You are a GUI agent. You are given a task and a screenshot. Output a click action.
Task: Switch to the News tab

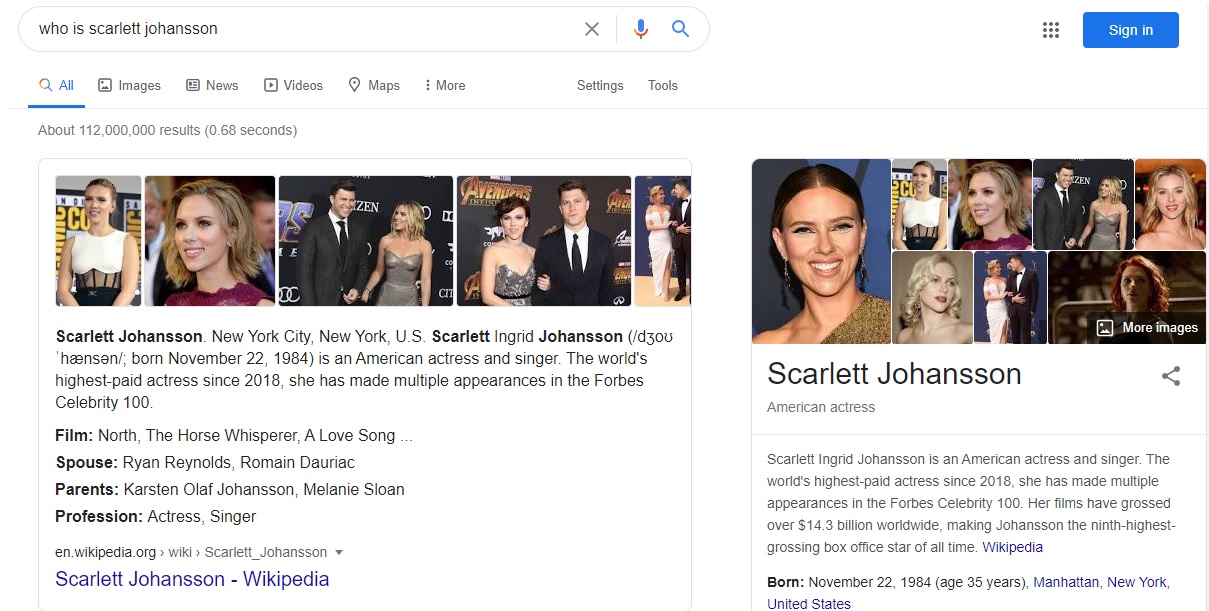click(x=212, y=86)
